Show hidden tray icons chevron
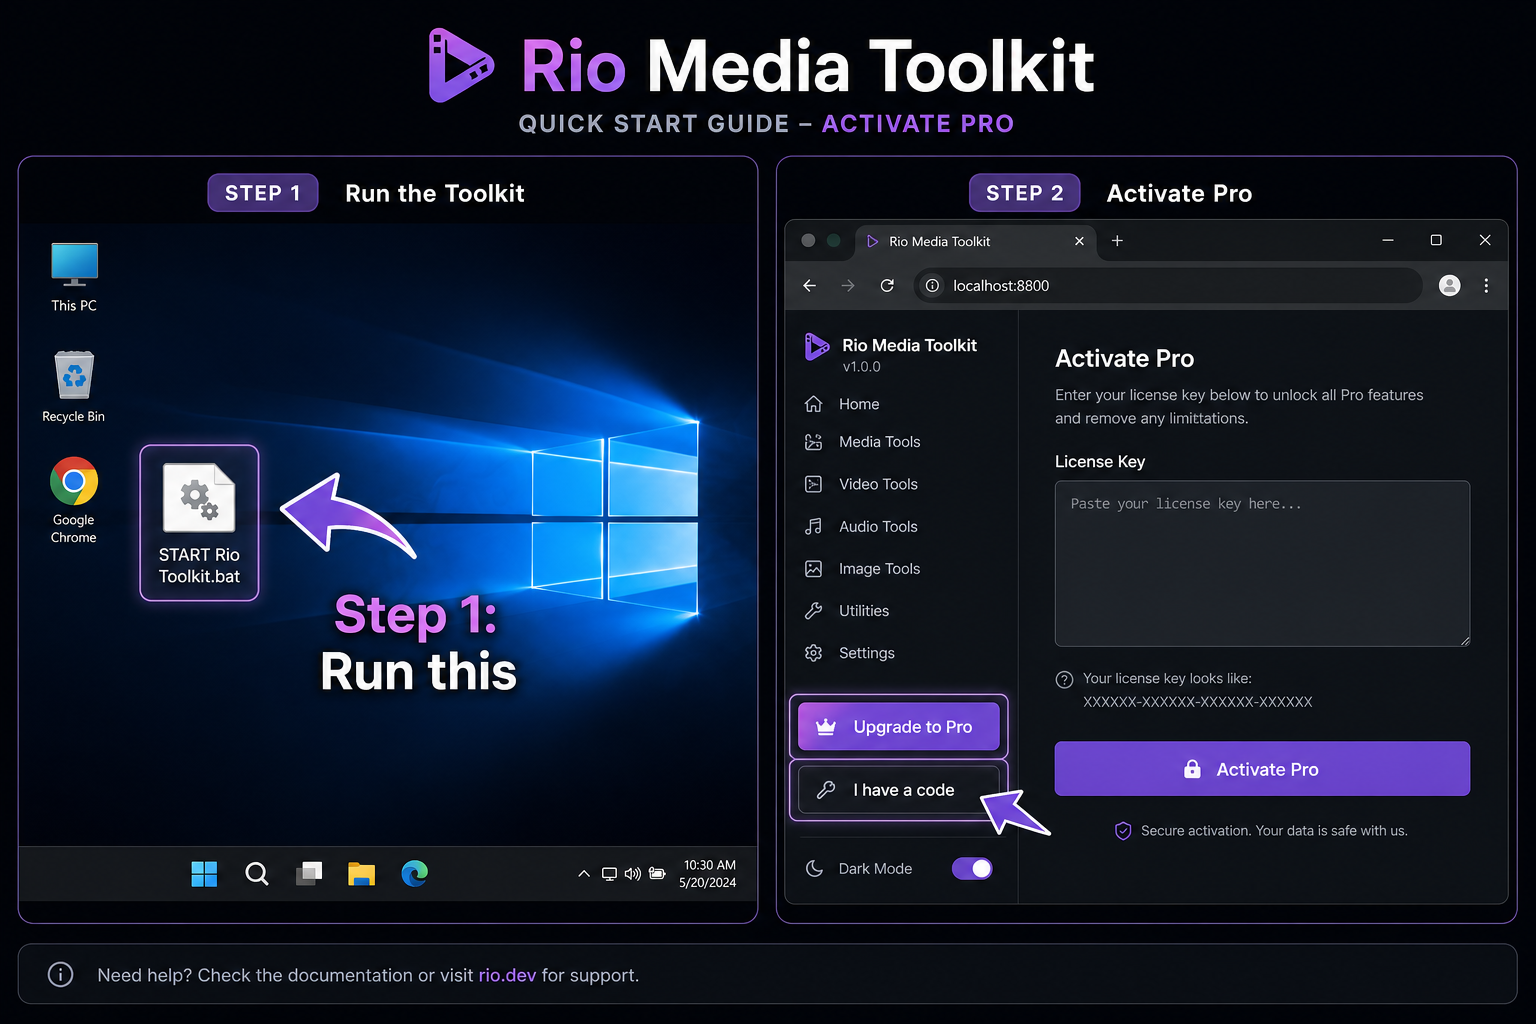The width and height of the screenshot is (1536, 1024). tap(584, 874)
